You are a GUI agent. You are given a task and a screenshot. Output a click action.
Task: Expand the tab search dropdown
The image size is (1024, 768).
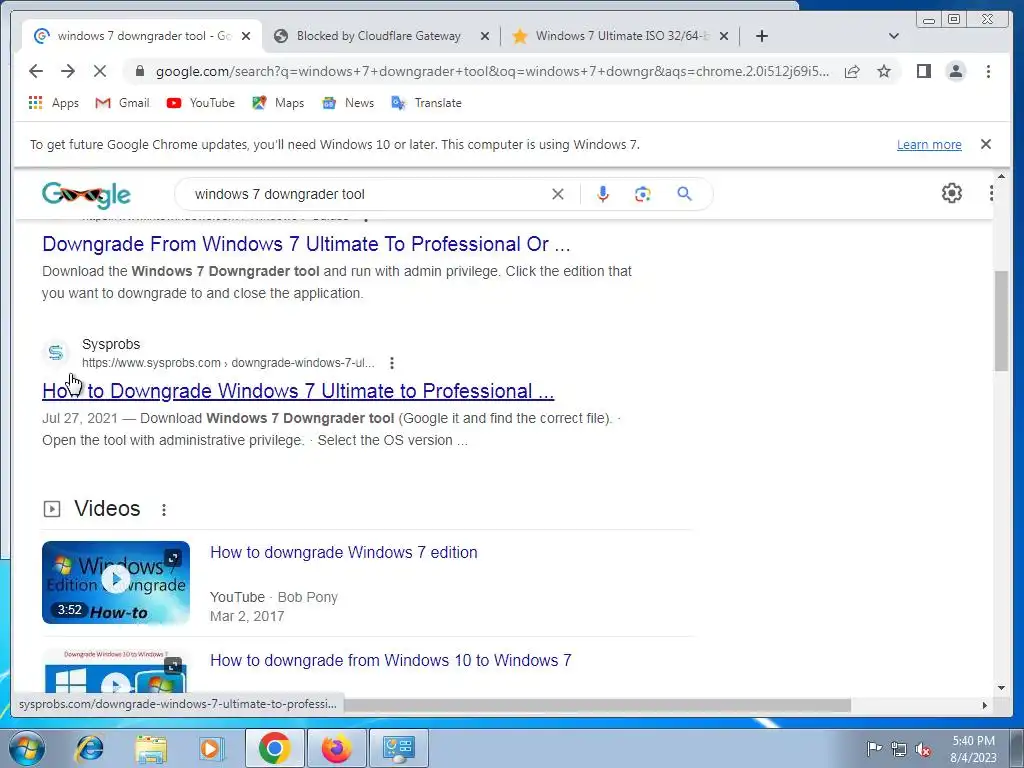click(893, 36)
